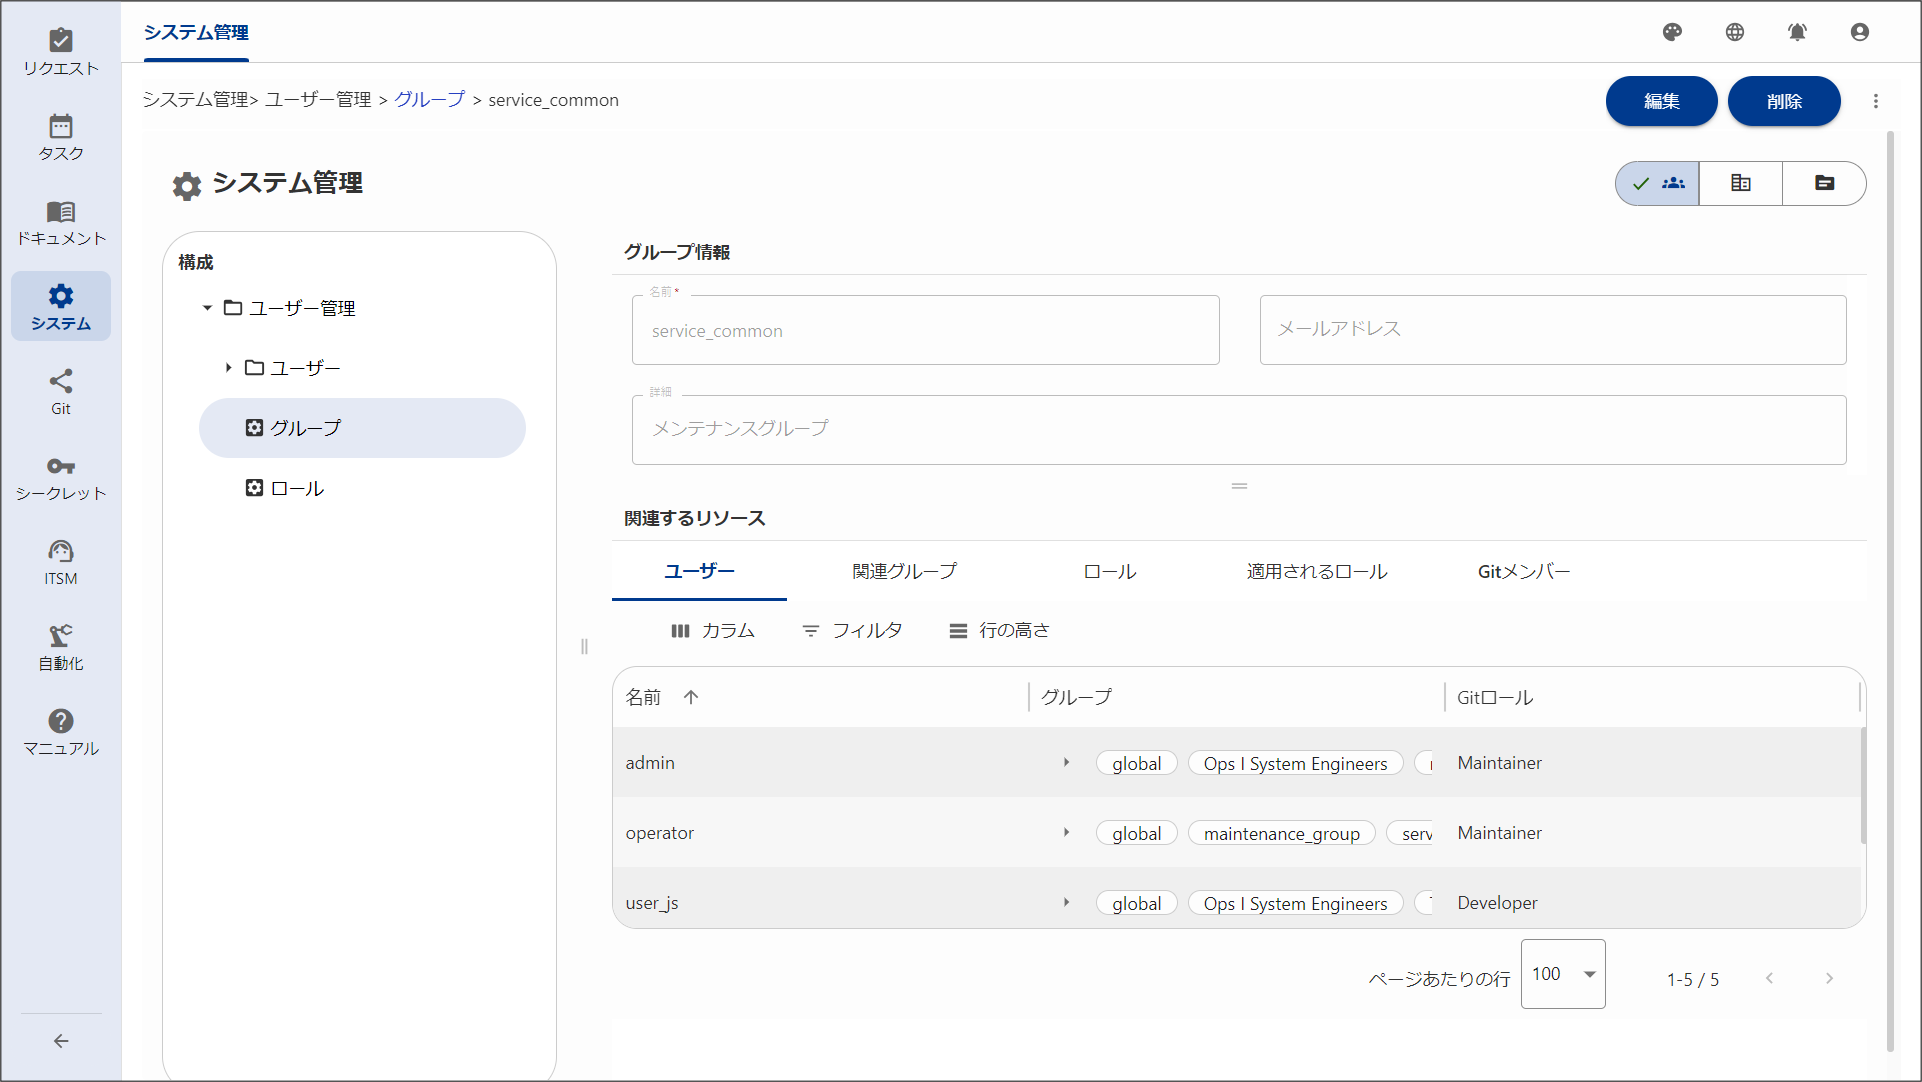The image size is (1922, 1082).
Task: Open the タスク calendar icon
Action: [x=61, y=137]
